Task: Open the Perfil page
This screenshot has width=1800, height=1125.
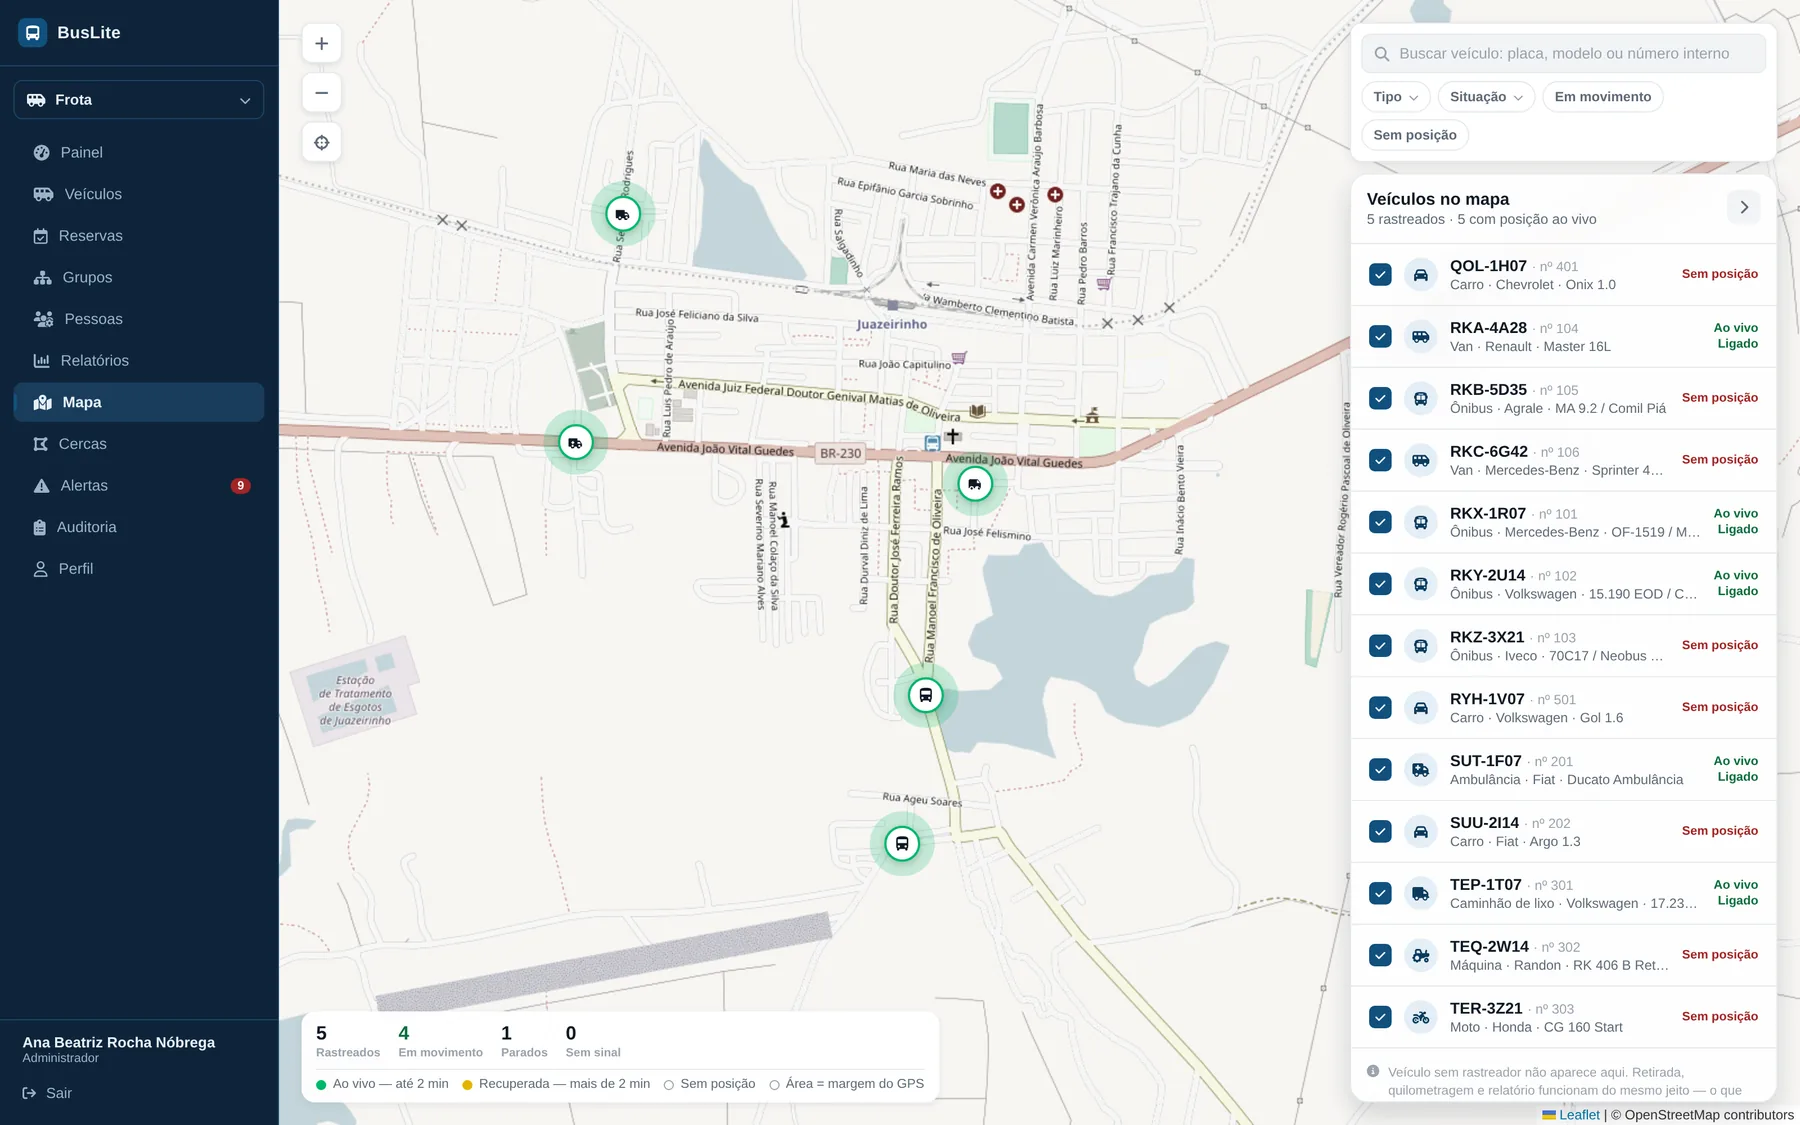Action: tap(139, 569)
